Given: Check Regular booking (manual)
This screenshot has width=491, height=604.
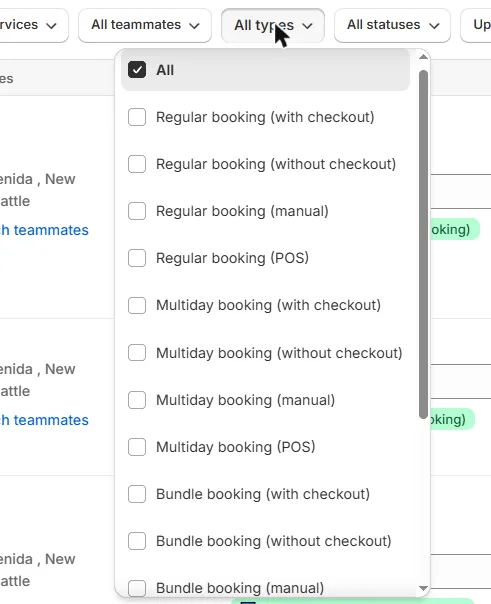Looking at the screenshot, I should tap(137, 211).
